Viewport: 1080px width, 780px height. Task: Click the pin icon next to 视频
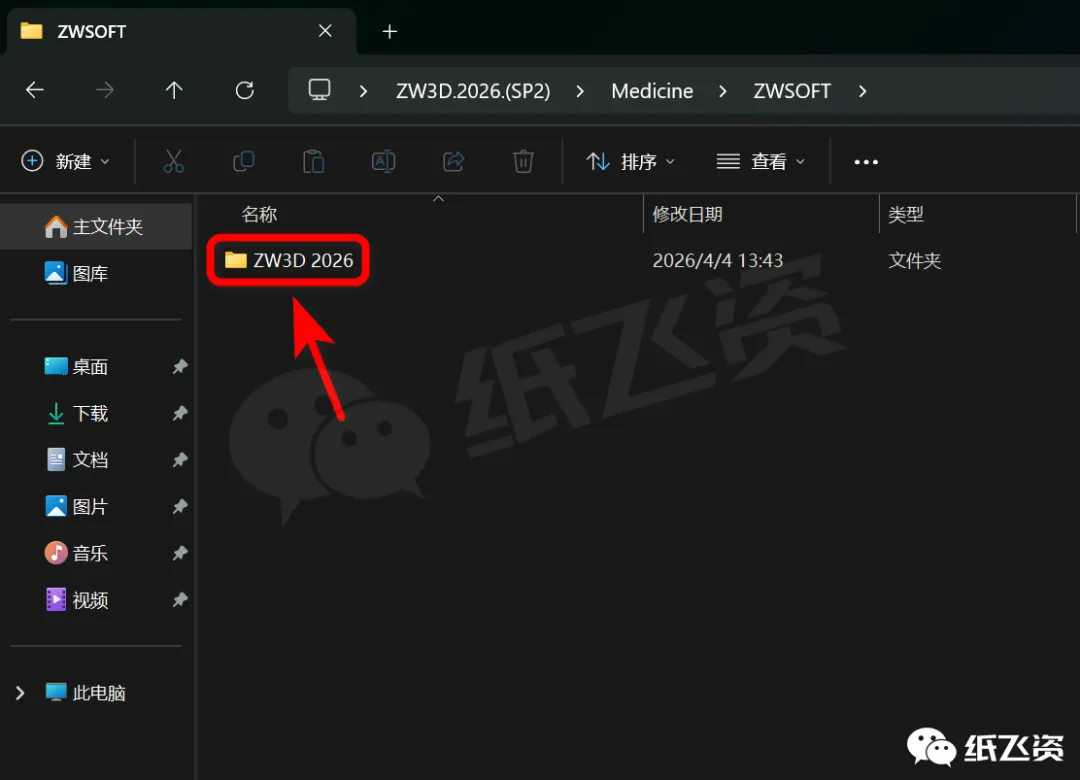click(x=180, y=600)
